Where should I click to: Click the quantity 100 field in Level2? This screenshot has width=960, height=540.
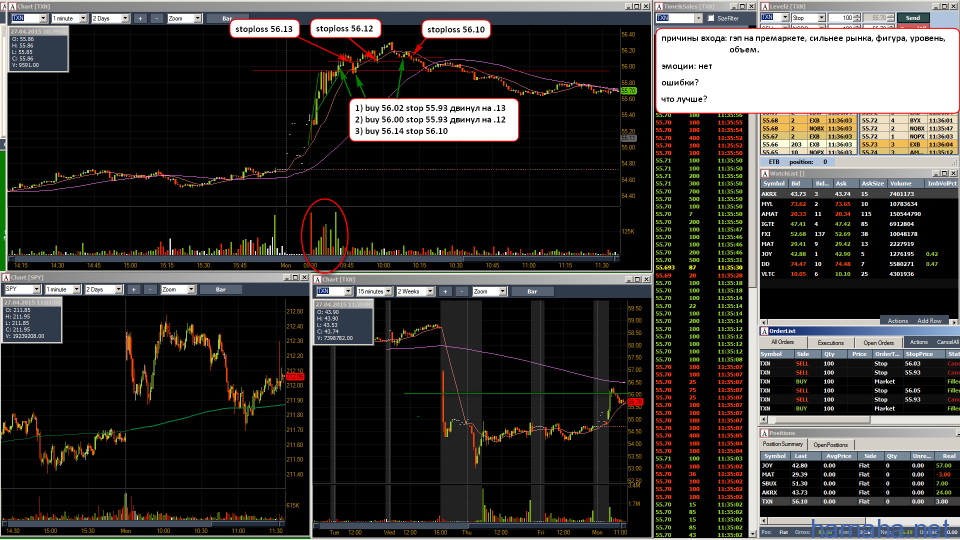(x=841, y=18)
